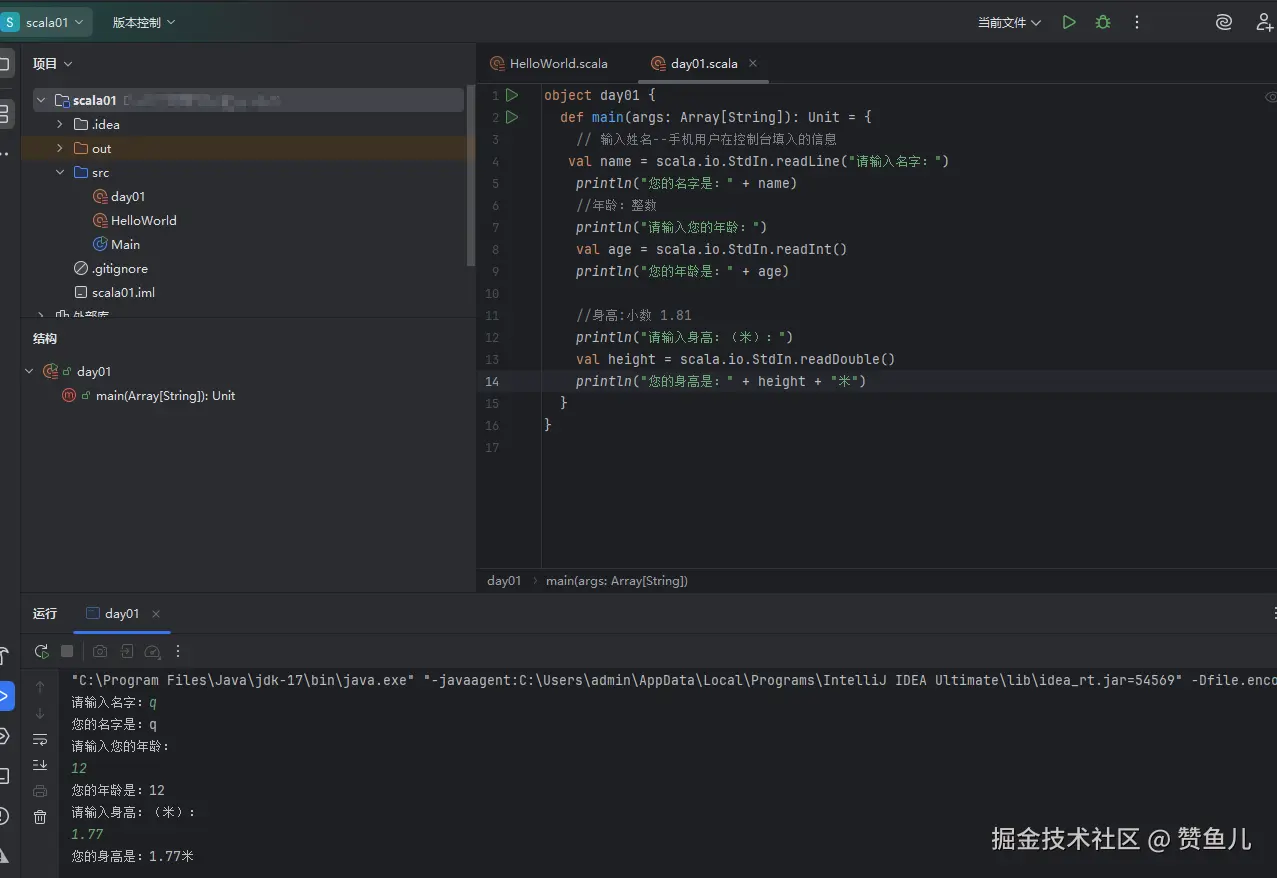Run current file with the green play icon
The height and width of the screenshot is (878, 1277).
(x=1069, y=21)
